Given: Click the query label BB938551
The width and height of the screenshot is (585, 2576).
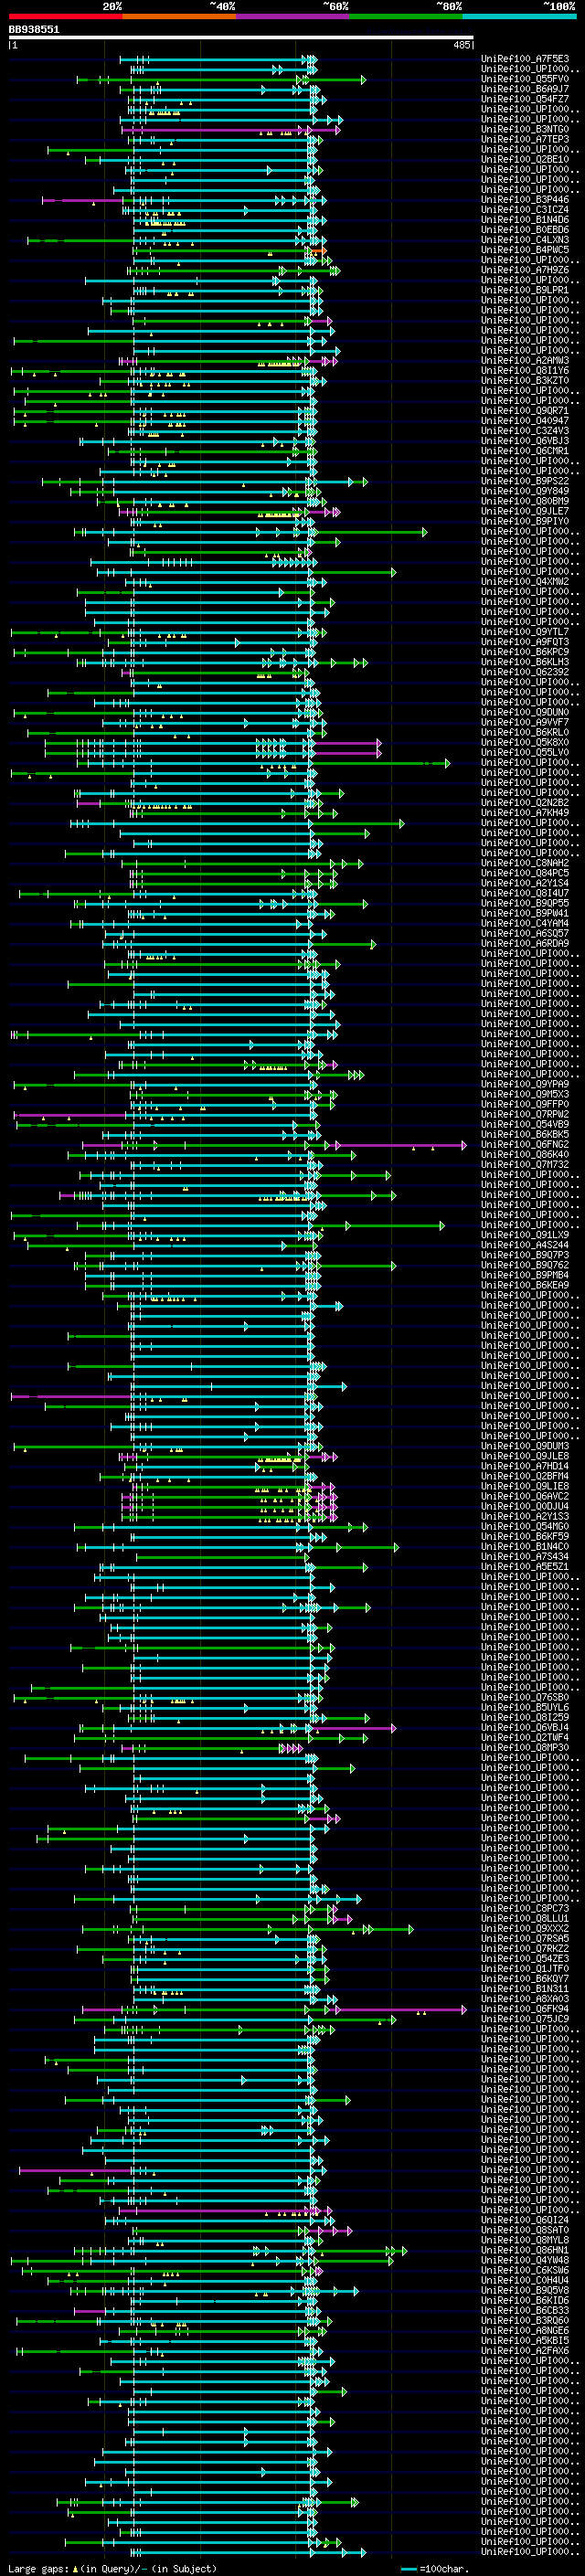Looking at the screenshot, I should pyautogui.click(x=34, y=30).
